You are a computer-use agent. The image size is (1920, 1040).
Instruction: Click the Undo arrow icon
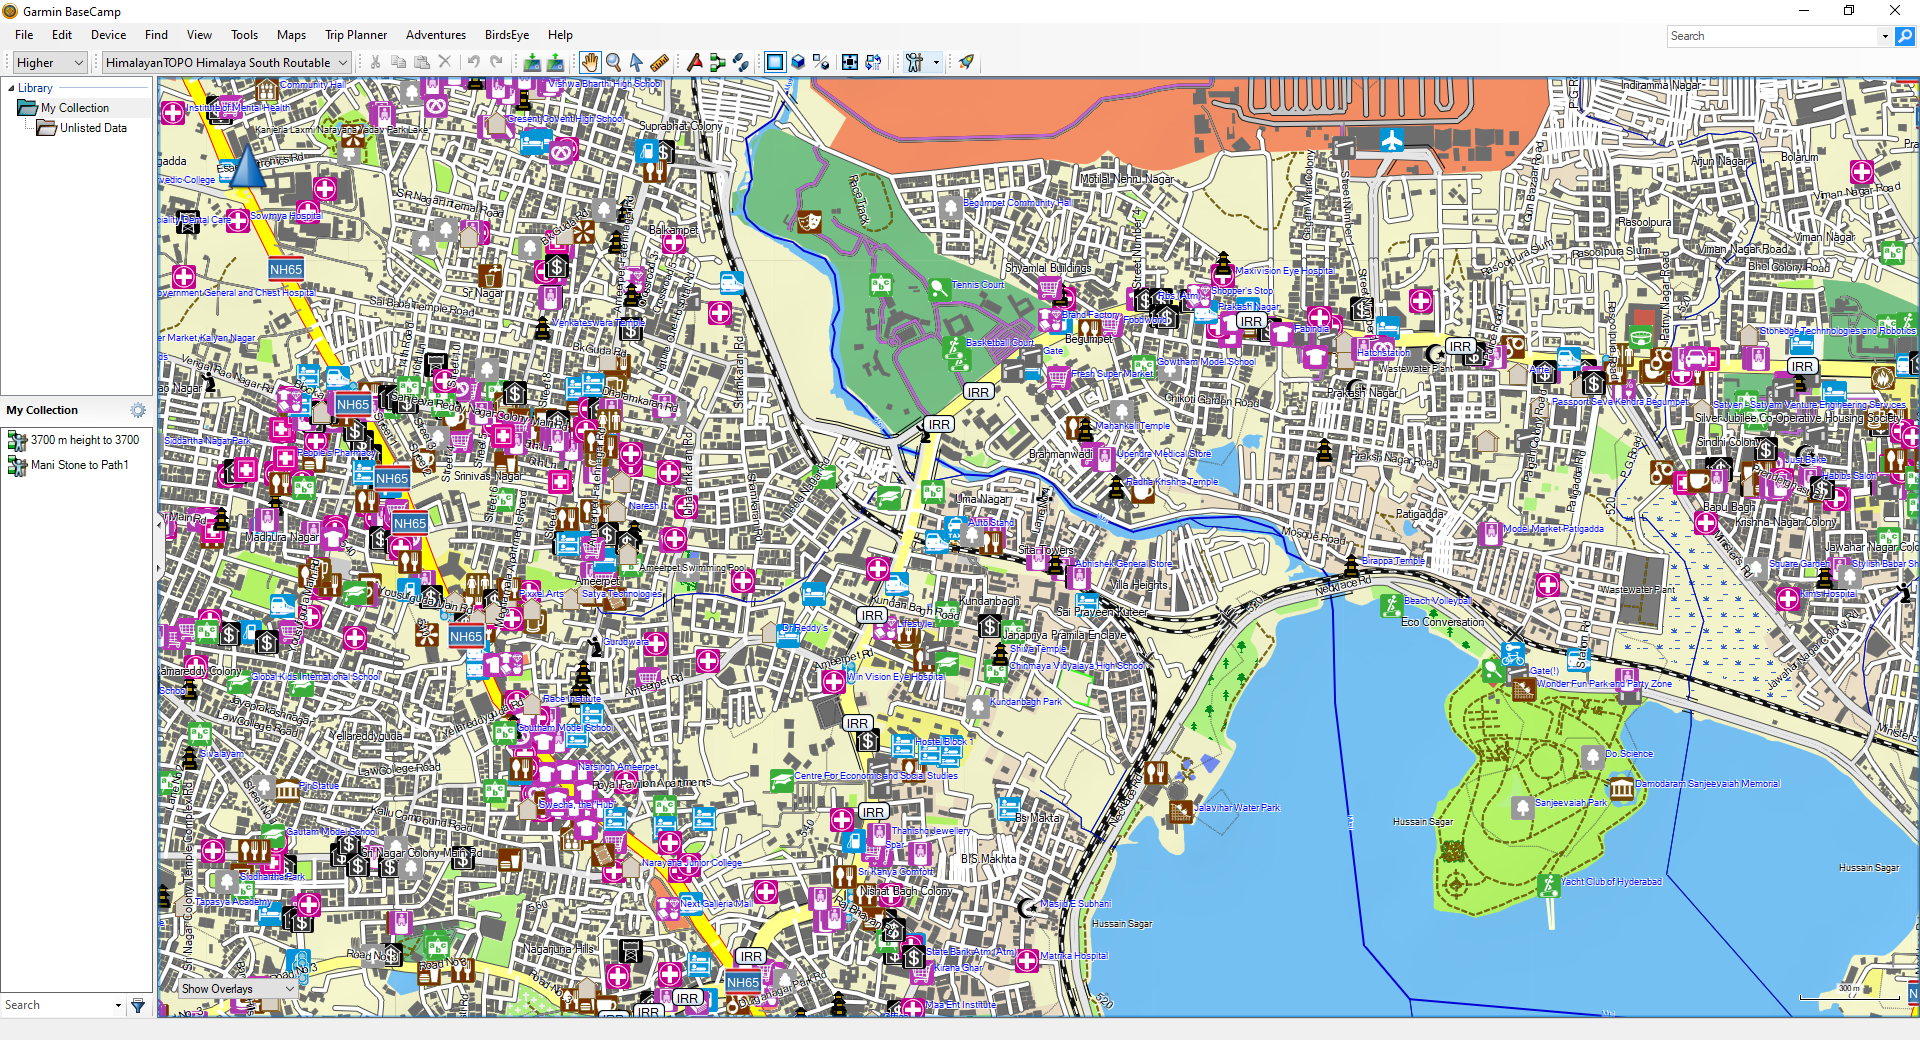tap(474, 62)
